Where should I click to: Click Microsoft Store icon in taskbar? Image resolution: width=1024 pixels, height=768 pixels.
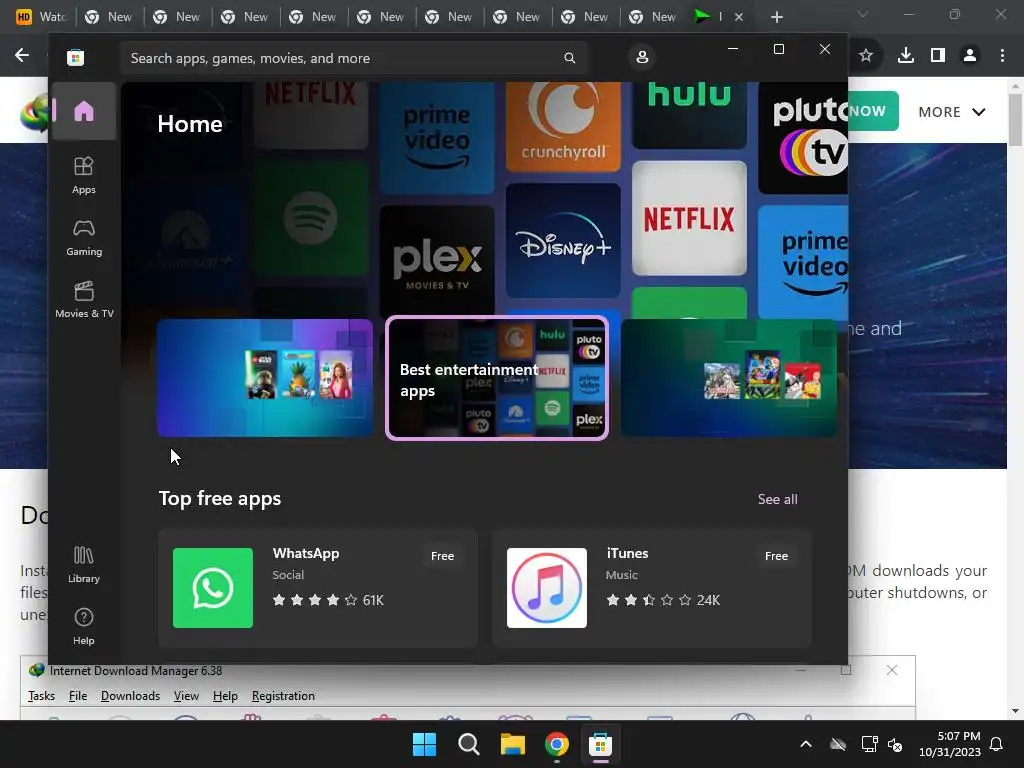tap(600, 744)
